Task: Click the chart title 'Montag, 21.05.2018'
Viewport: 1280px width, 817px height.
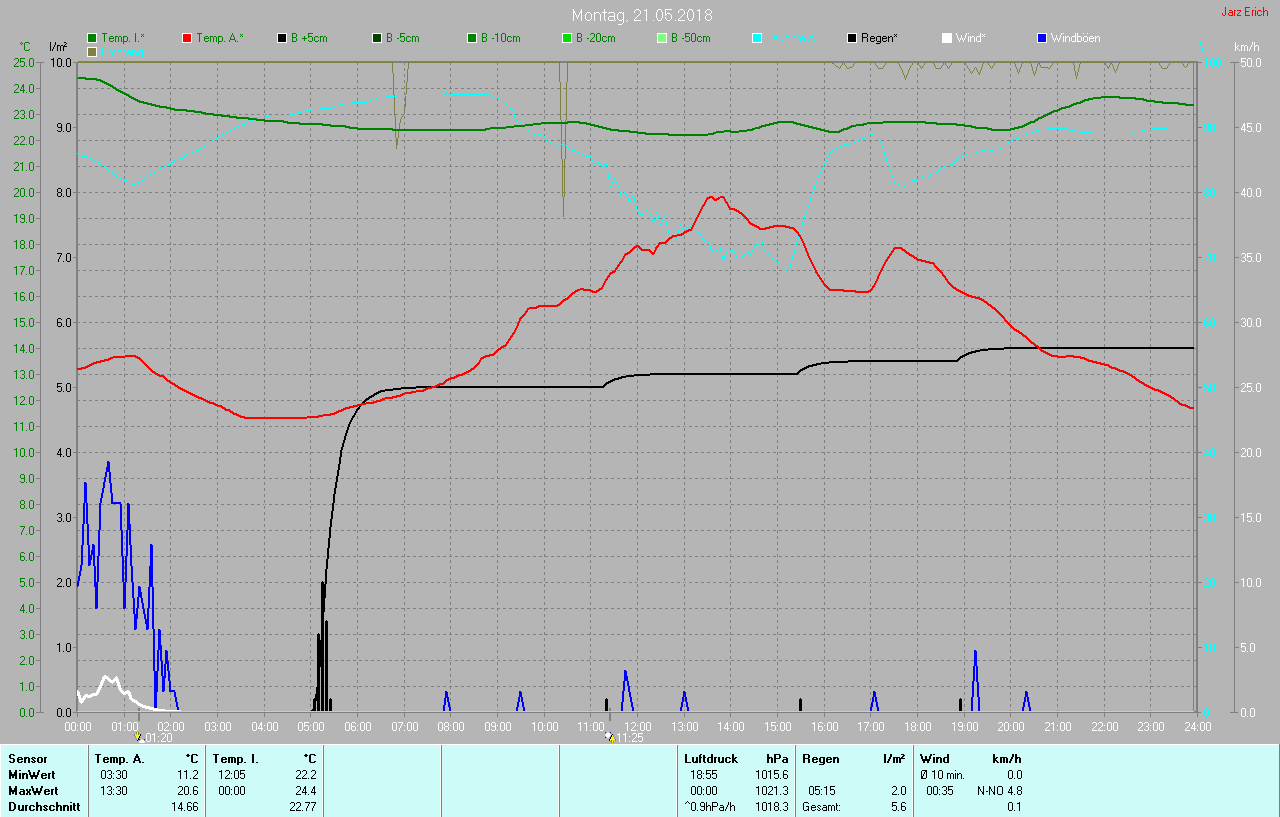Action: [x=642, y=15]
